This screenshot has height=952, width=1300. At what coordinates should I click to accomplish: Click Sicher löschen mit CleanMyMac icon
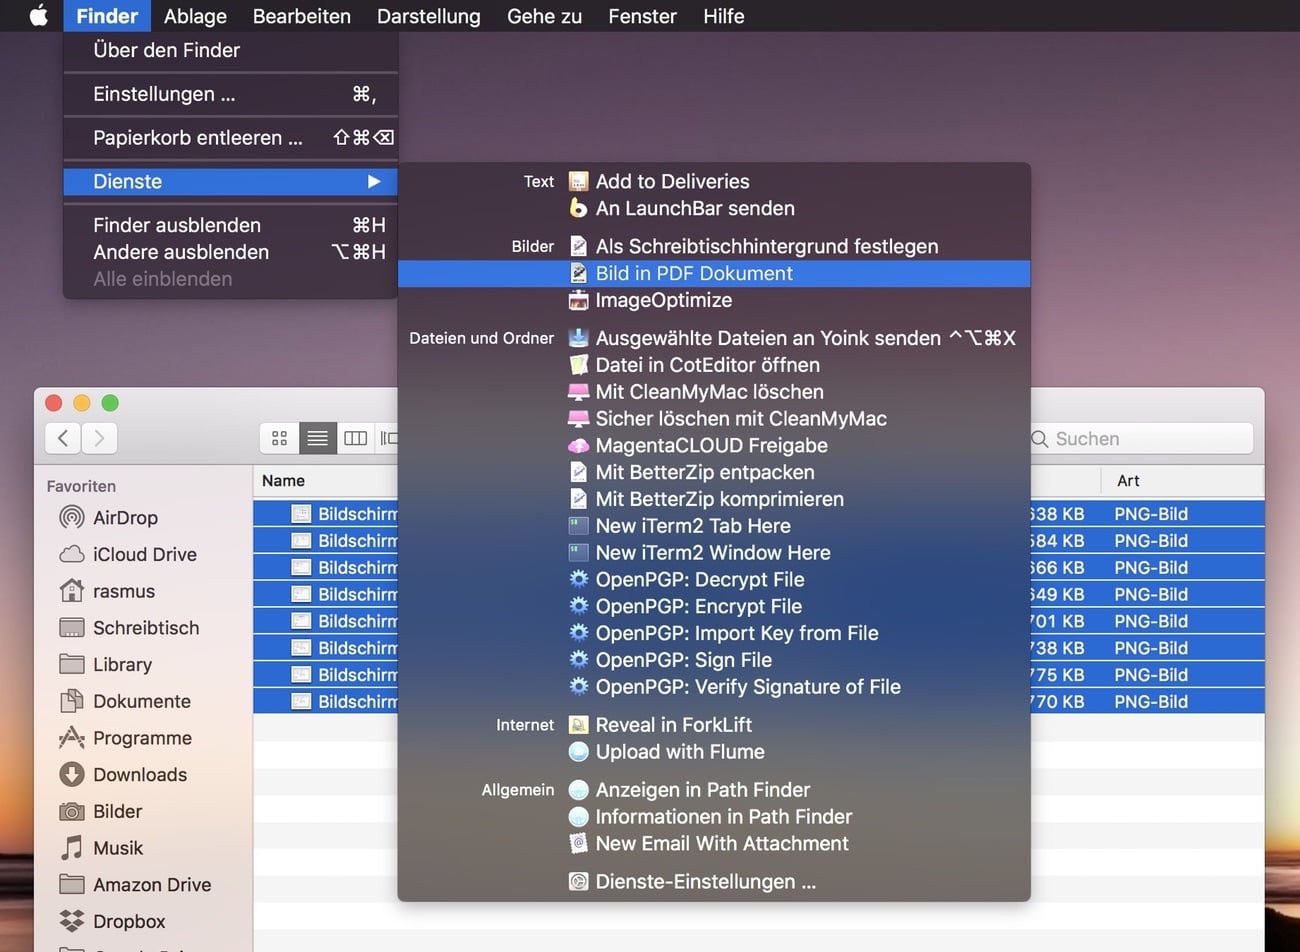[578, 419]
